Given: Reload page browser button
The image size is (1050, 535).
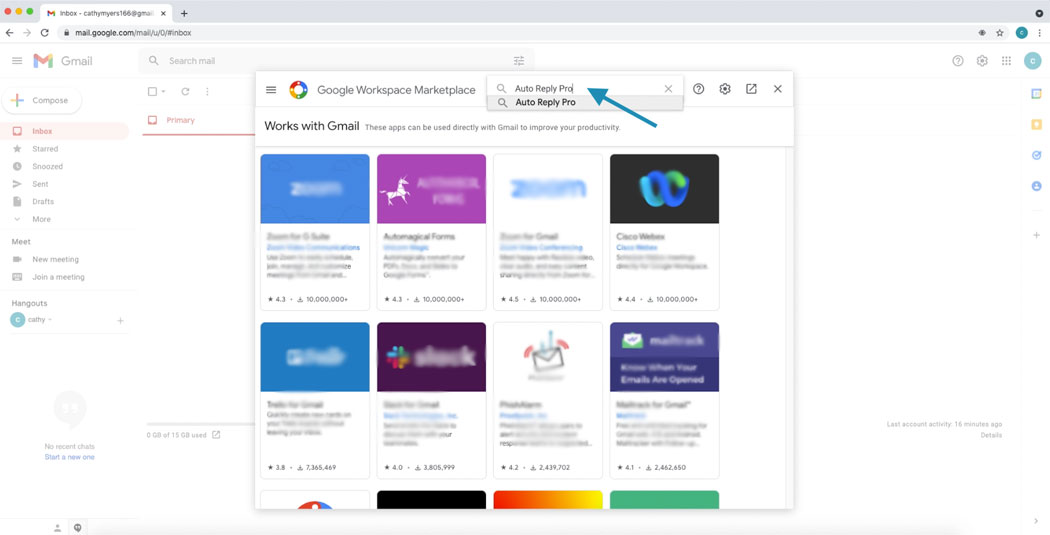Looking at the screenshot, I should click(x=45, y=32).
